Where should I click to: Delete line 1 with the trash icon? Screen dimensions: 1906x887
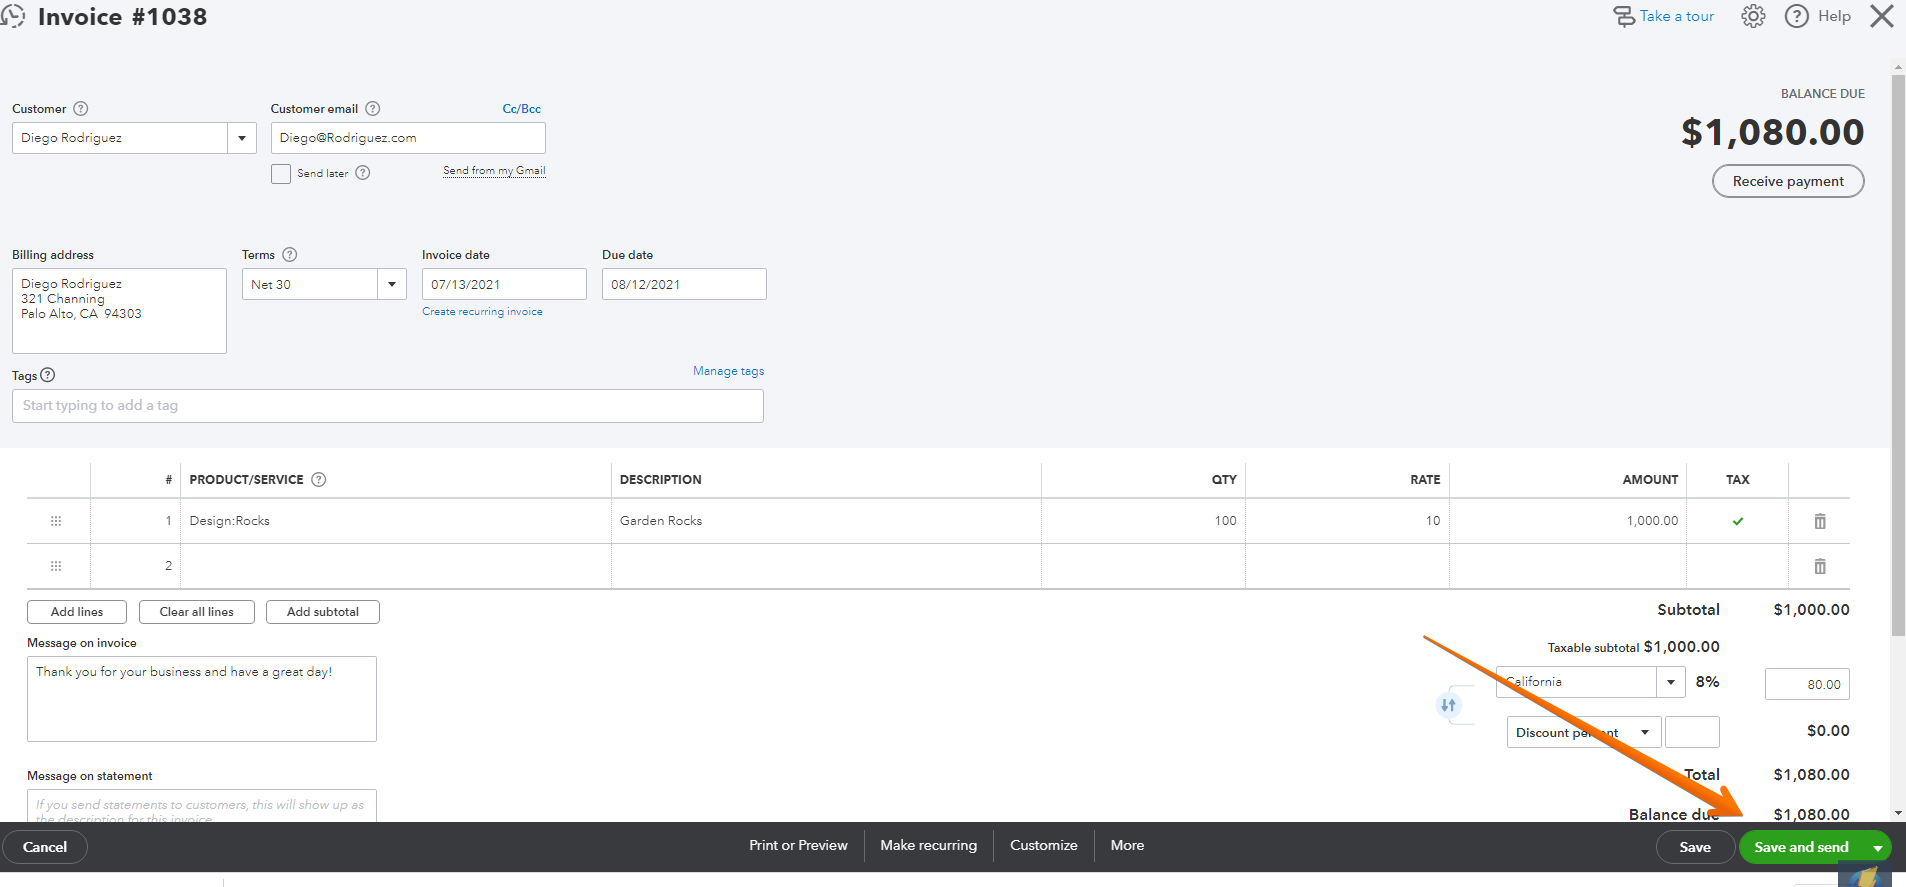pos(1820,521)
